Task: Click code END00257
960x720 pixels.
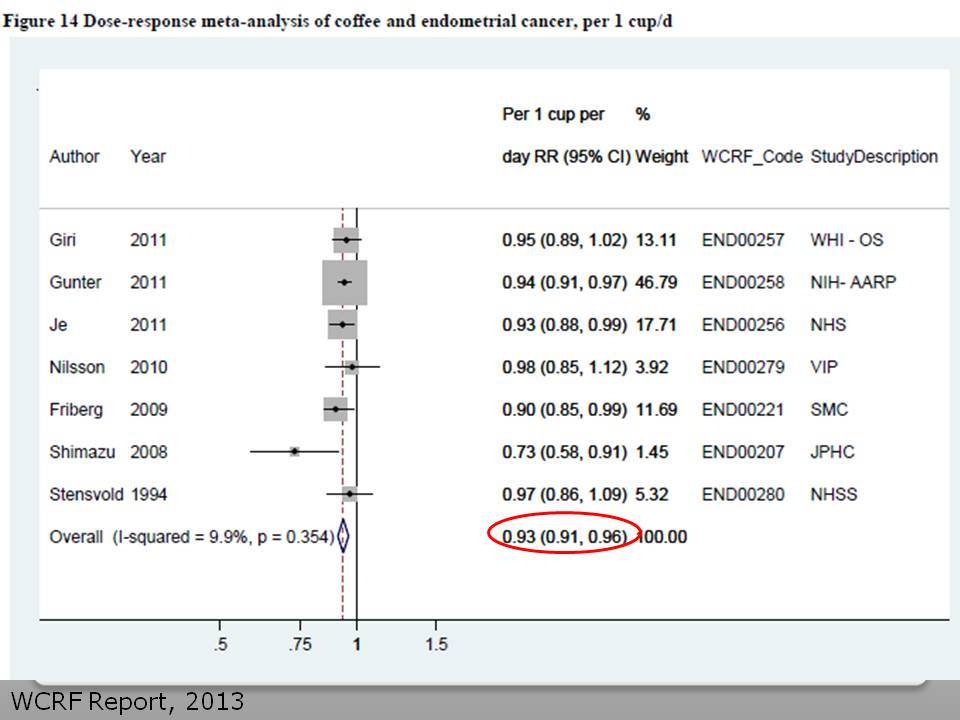Action: coord(743,239)
